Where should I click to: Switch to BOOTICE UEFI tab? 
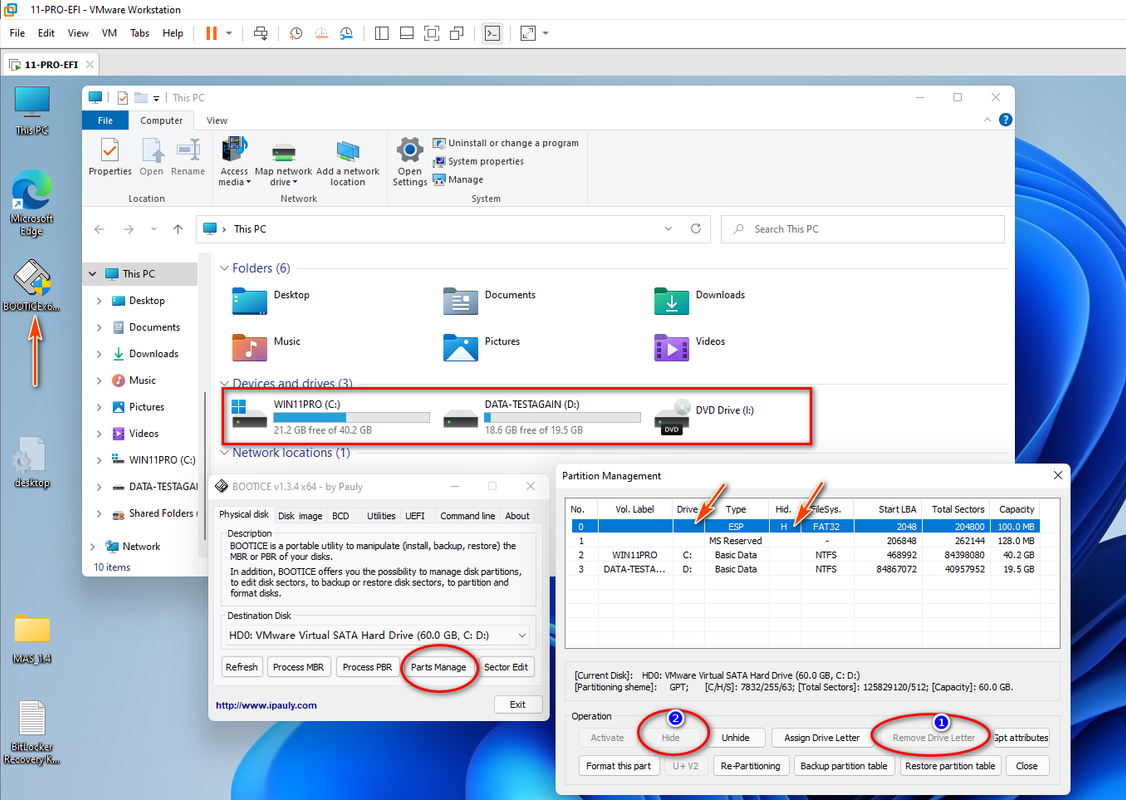pos(415,516)
